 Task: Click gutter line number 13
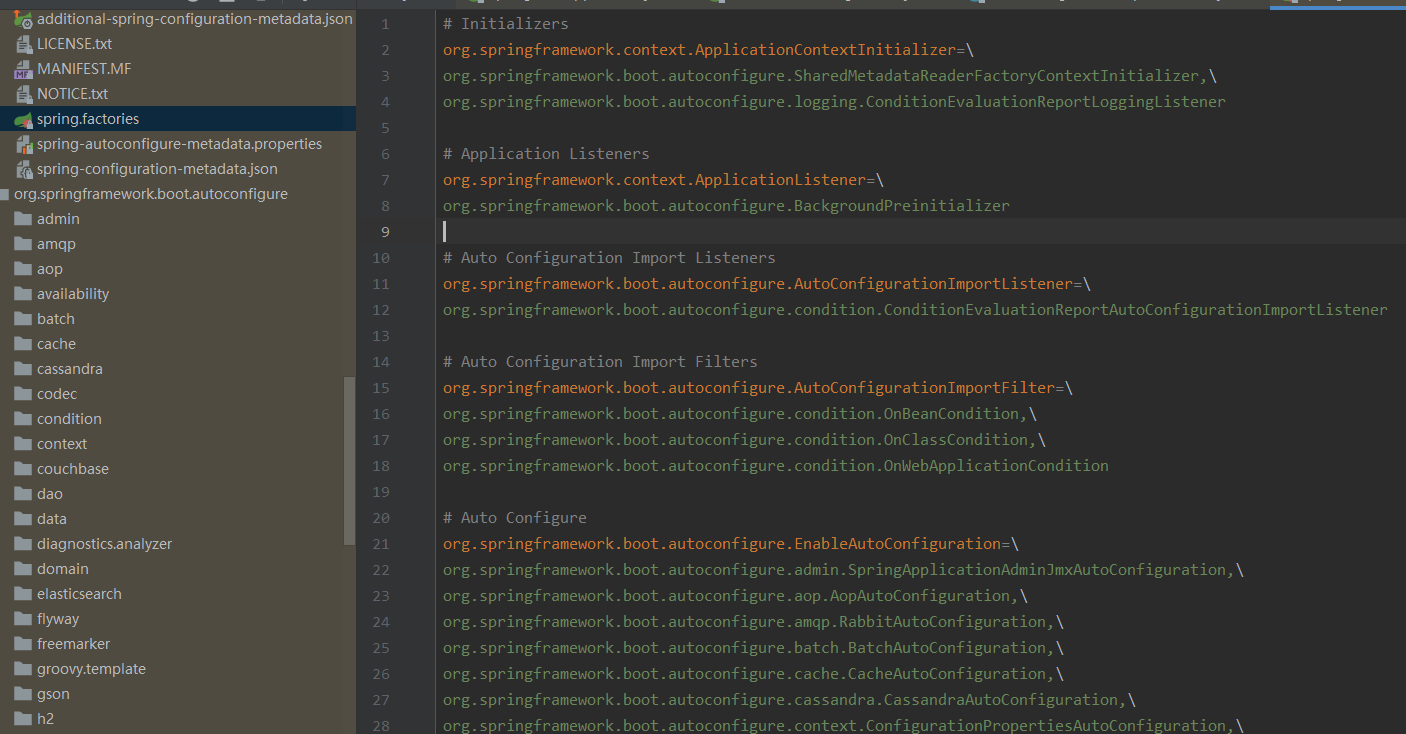click(381, 336)
